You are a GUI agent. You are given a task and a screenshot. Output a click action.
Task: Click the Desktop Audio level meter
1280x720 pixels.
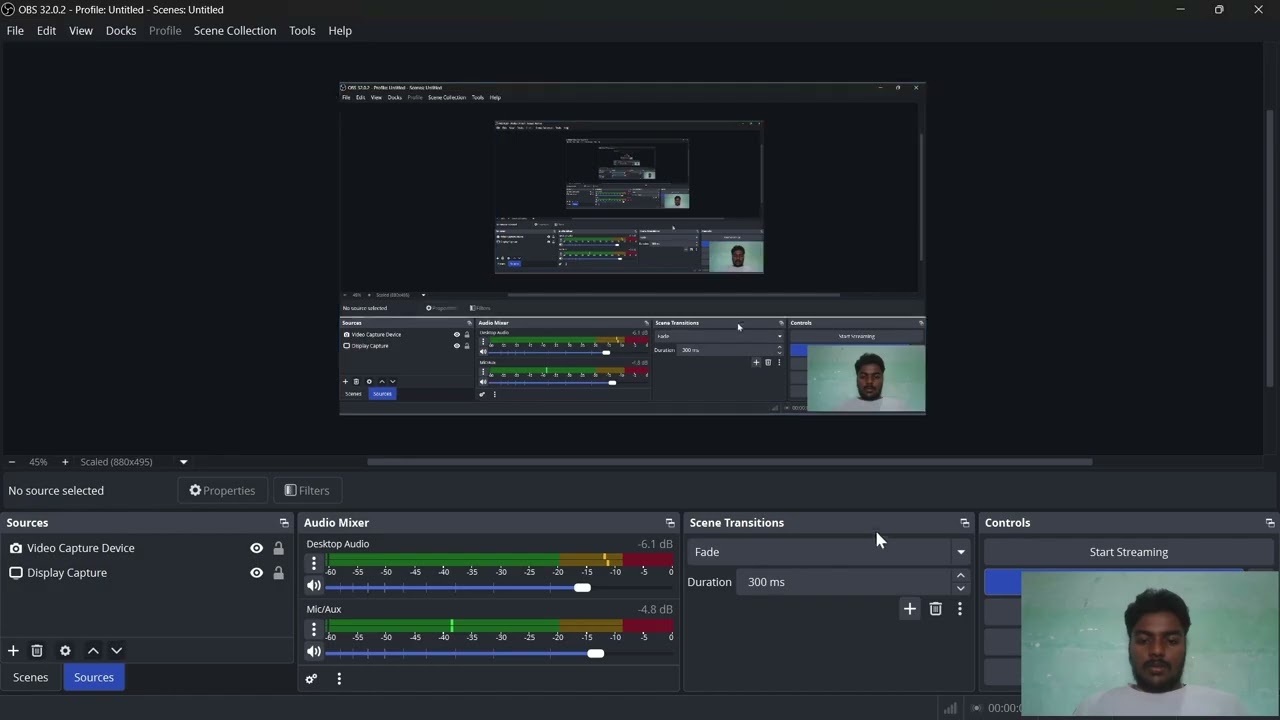[500, 559]
